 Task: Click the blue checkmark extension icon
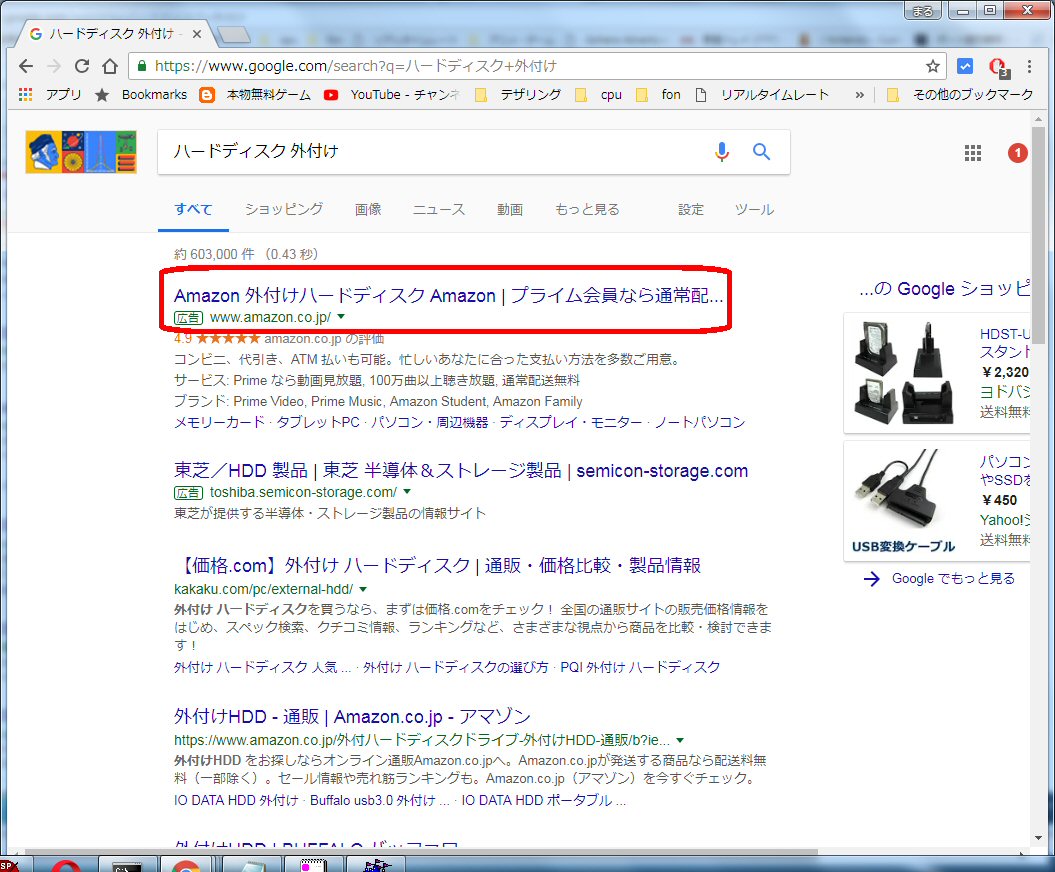click(965, 66)
